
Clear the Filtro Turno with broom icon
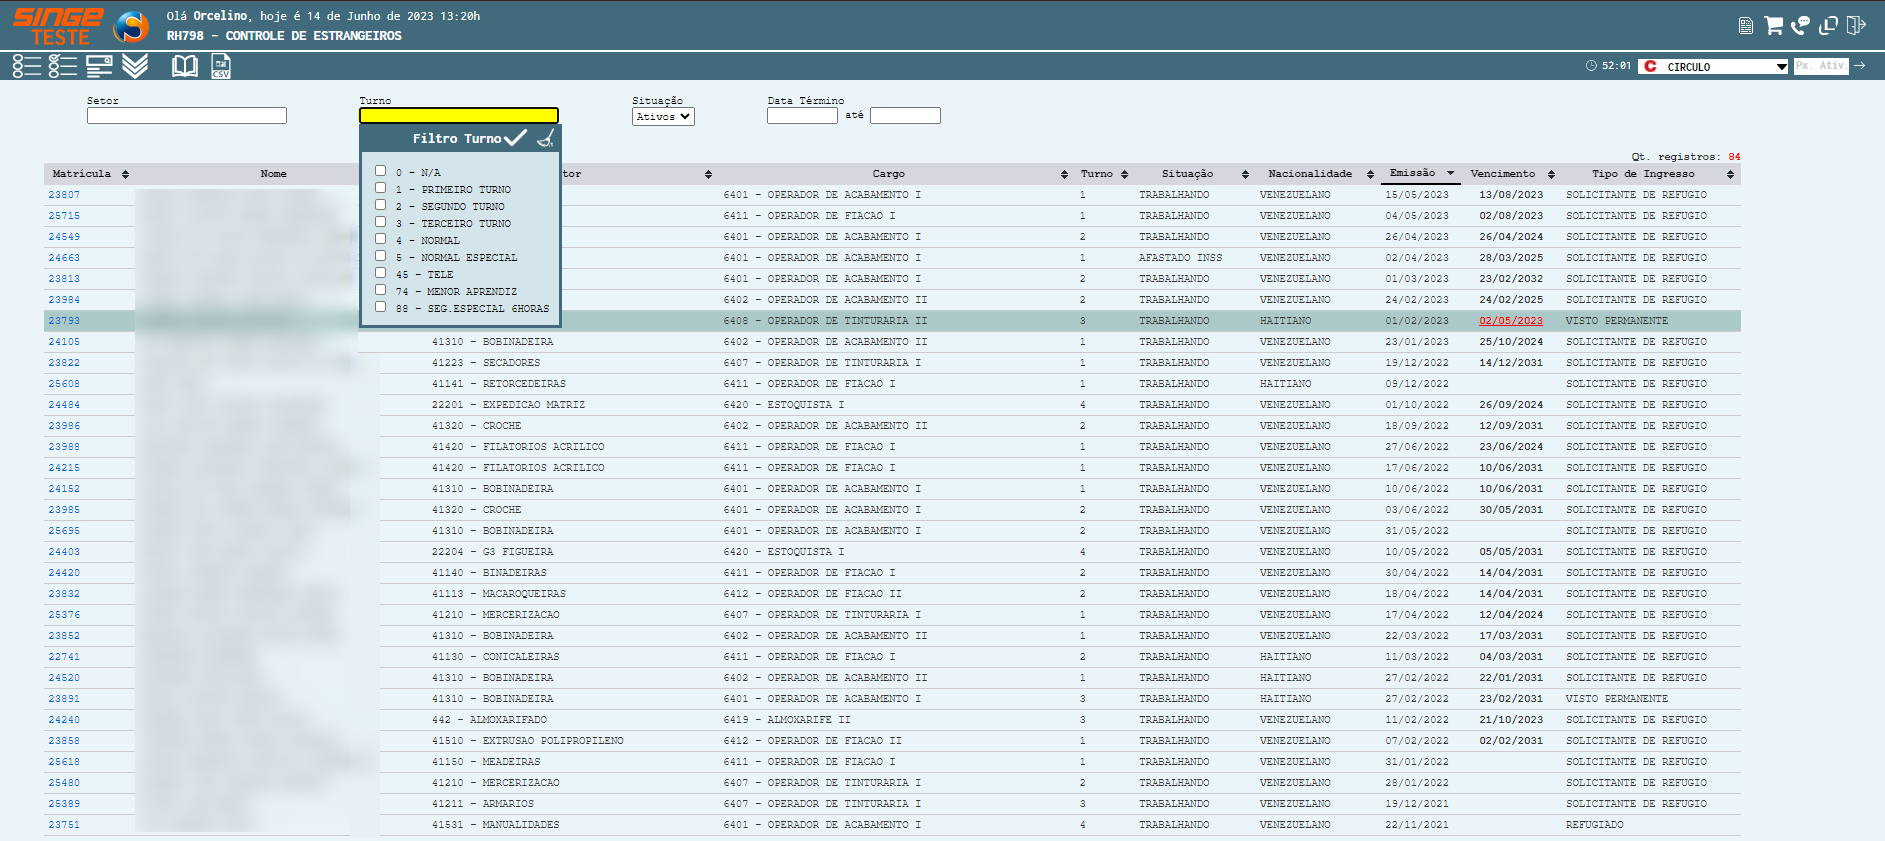[x=546, y=138]
